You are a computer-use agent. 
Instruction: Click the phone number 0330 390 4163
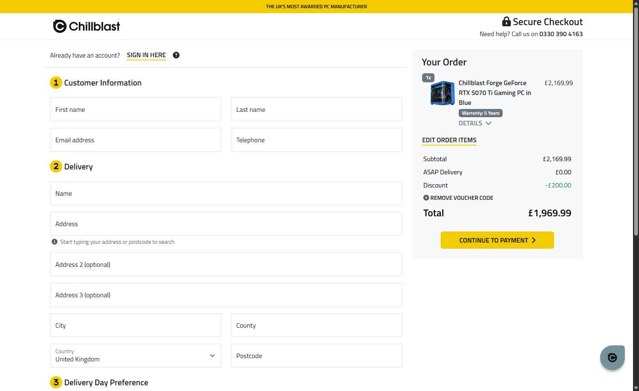(561, 34)
